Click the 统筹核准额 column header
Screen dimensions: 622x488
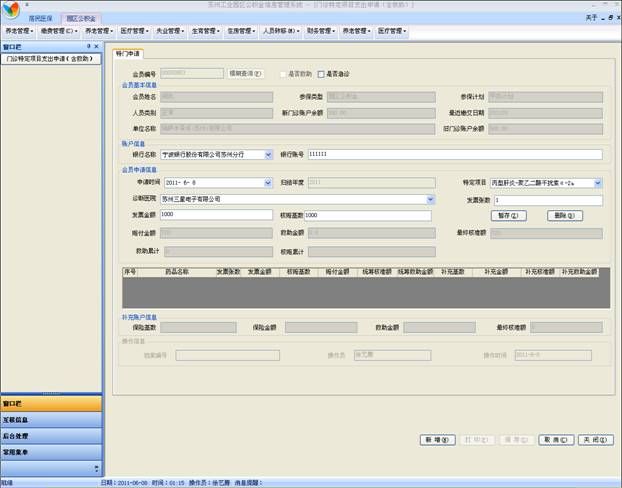click(377, 272)
